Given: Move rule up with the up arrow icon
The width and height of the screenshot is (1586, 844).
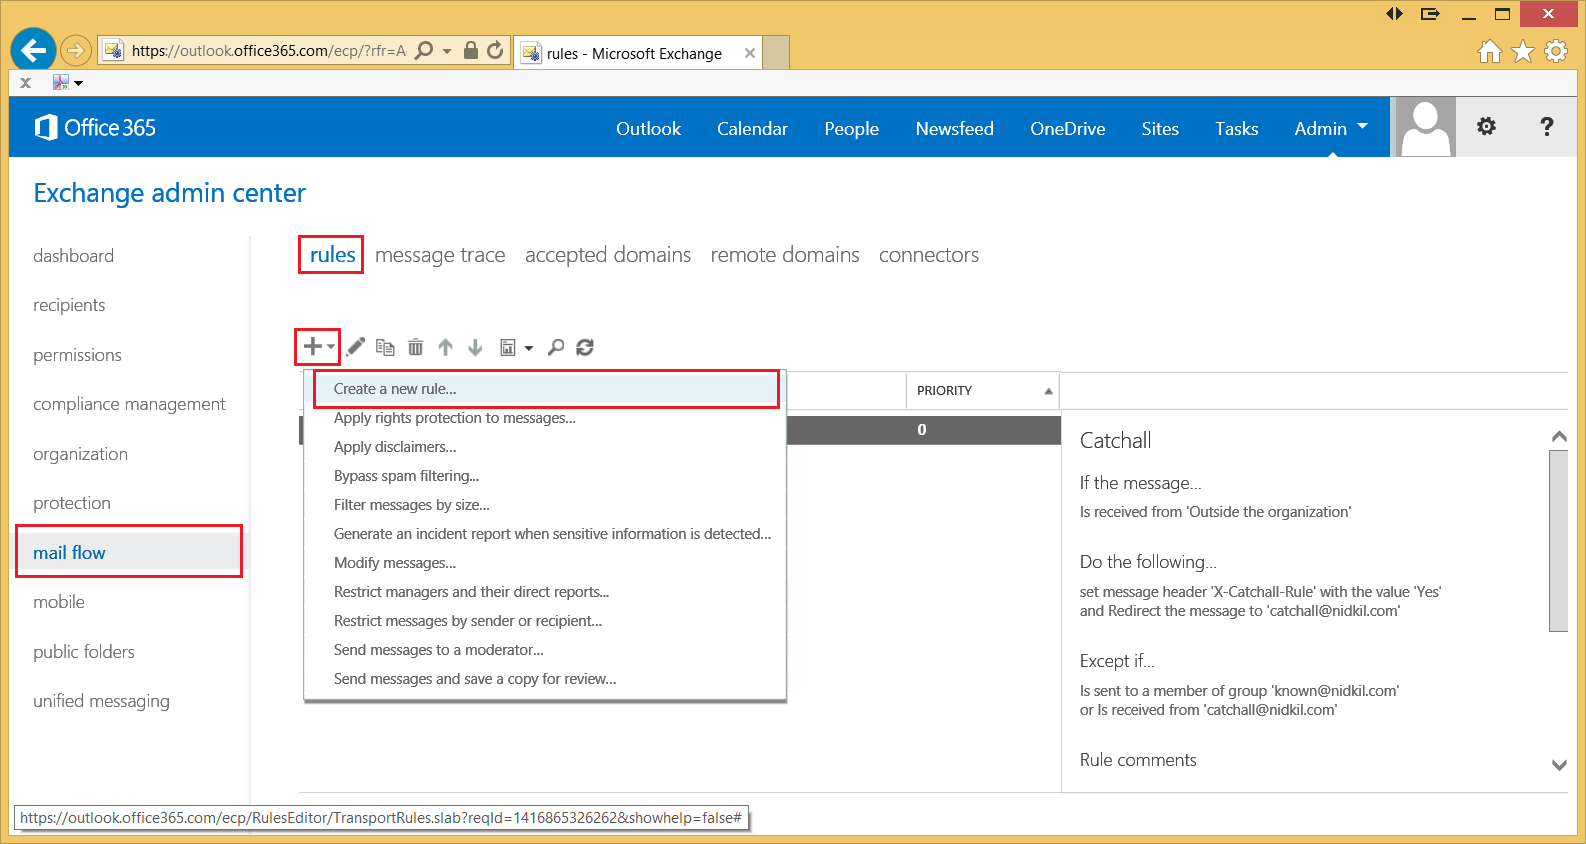Looking at the screenshot, I should click(x=445, y=347).
